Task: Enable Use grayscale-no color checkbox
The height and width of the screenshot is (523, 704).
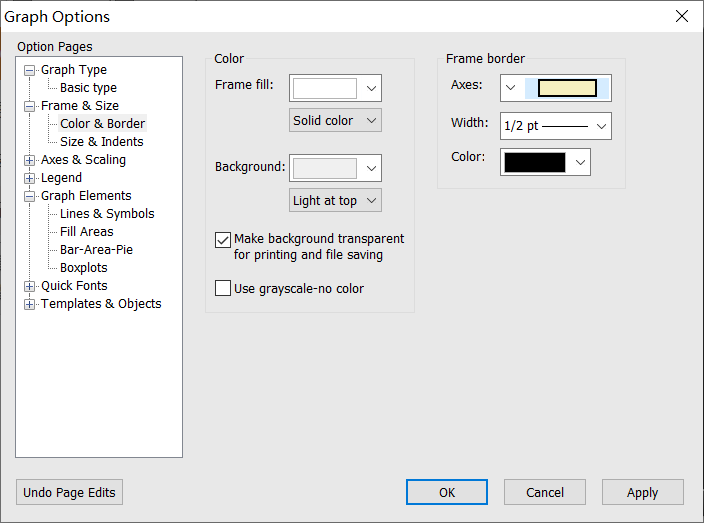Action: (223, 289)
